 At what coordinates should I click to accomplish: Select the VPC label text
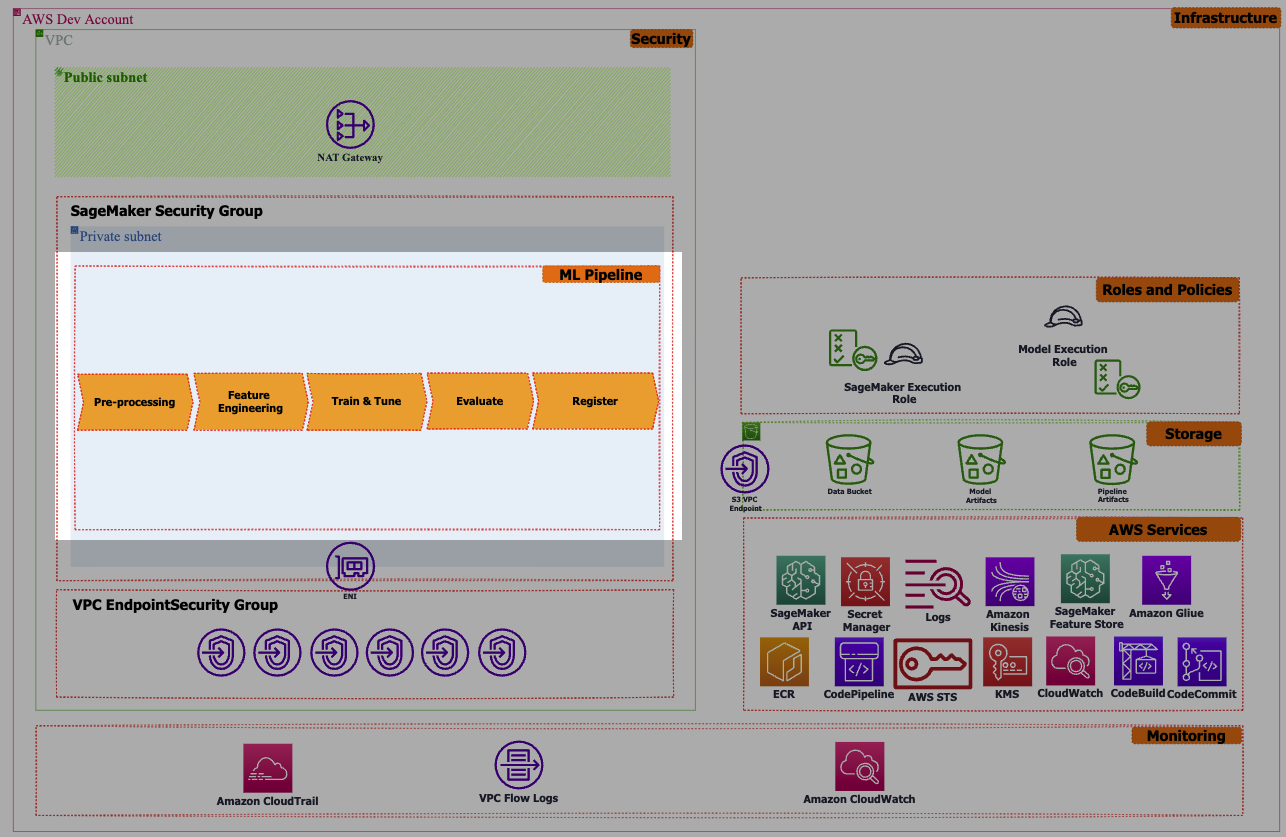59,40
